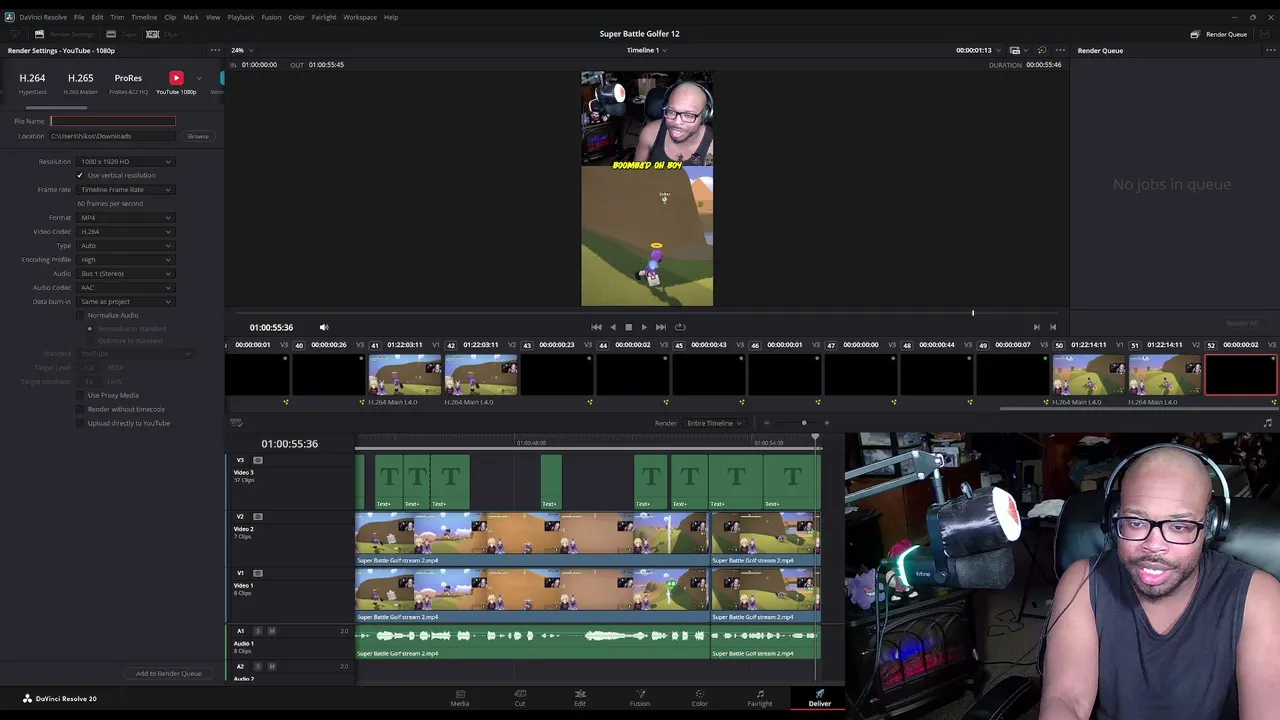Open the Frame rate dropdown
Image resolution: width=1280 pixels, height=720 pixels.
pyautogui.click(x=125, y=189)
